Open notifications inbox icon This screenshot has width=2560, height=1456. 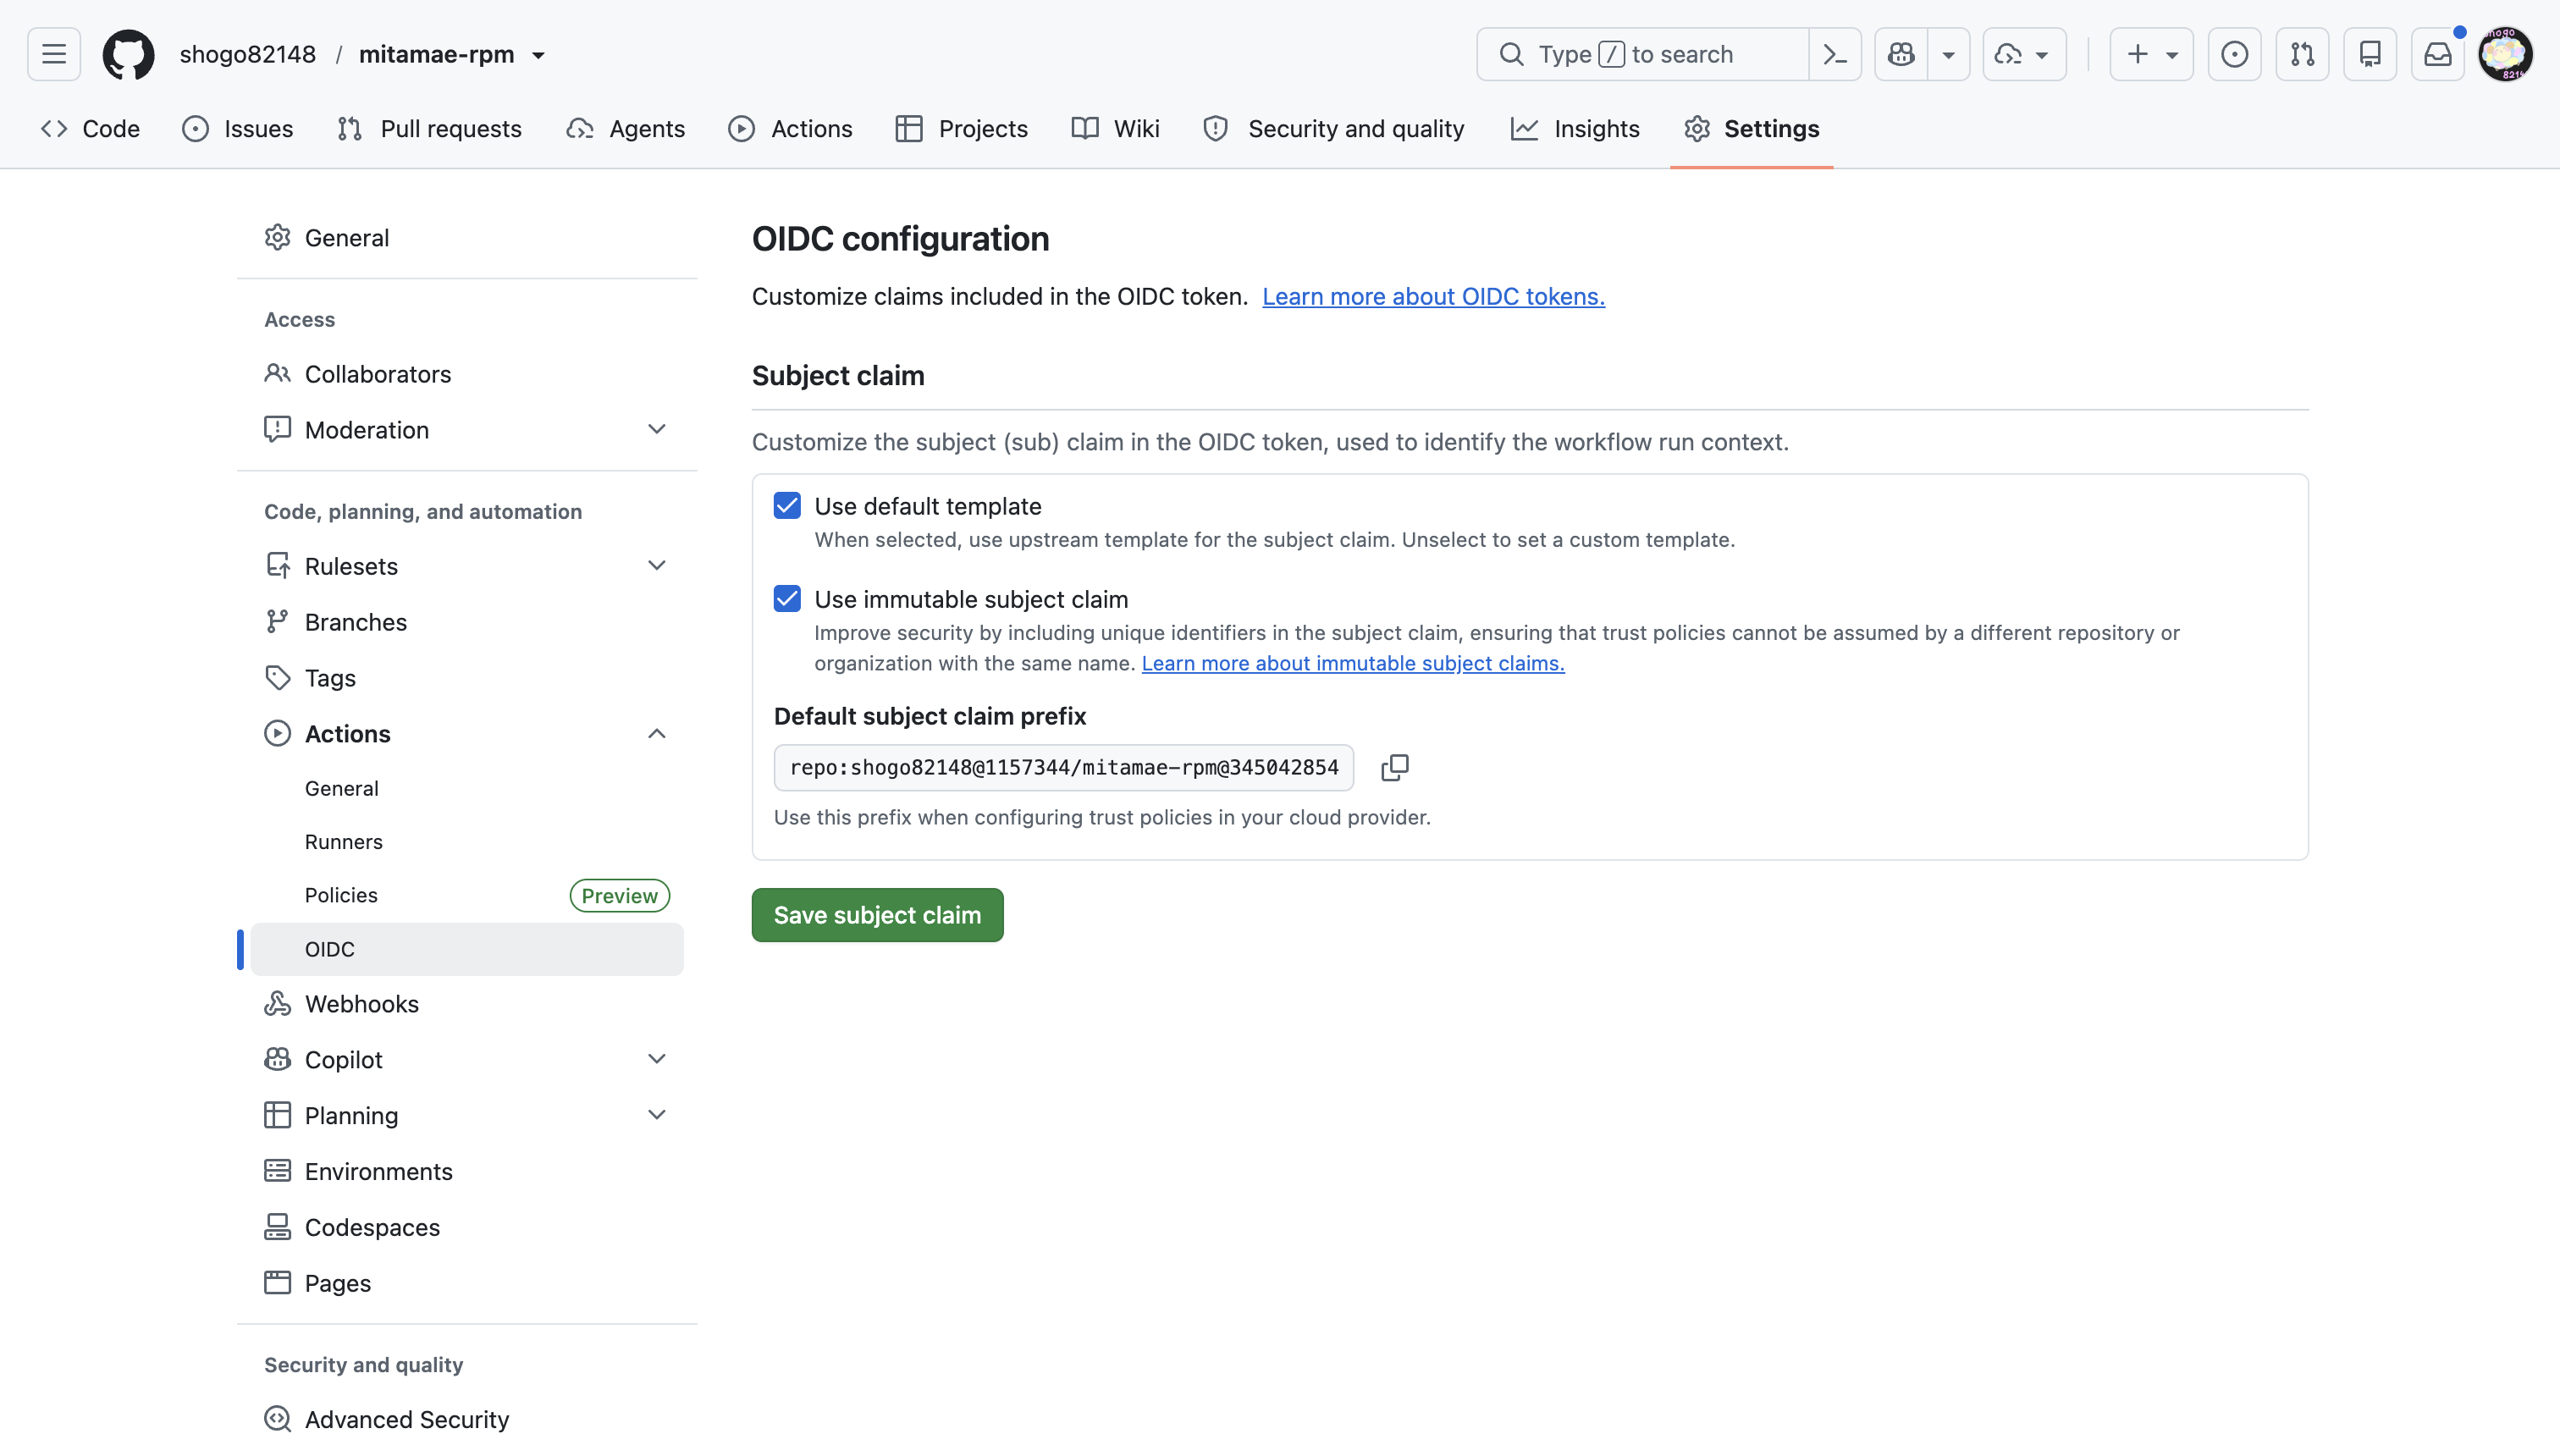(2437, 54)
